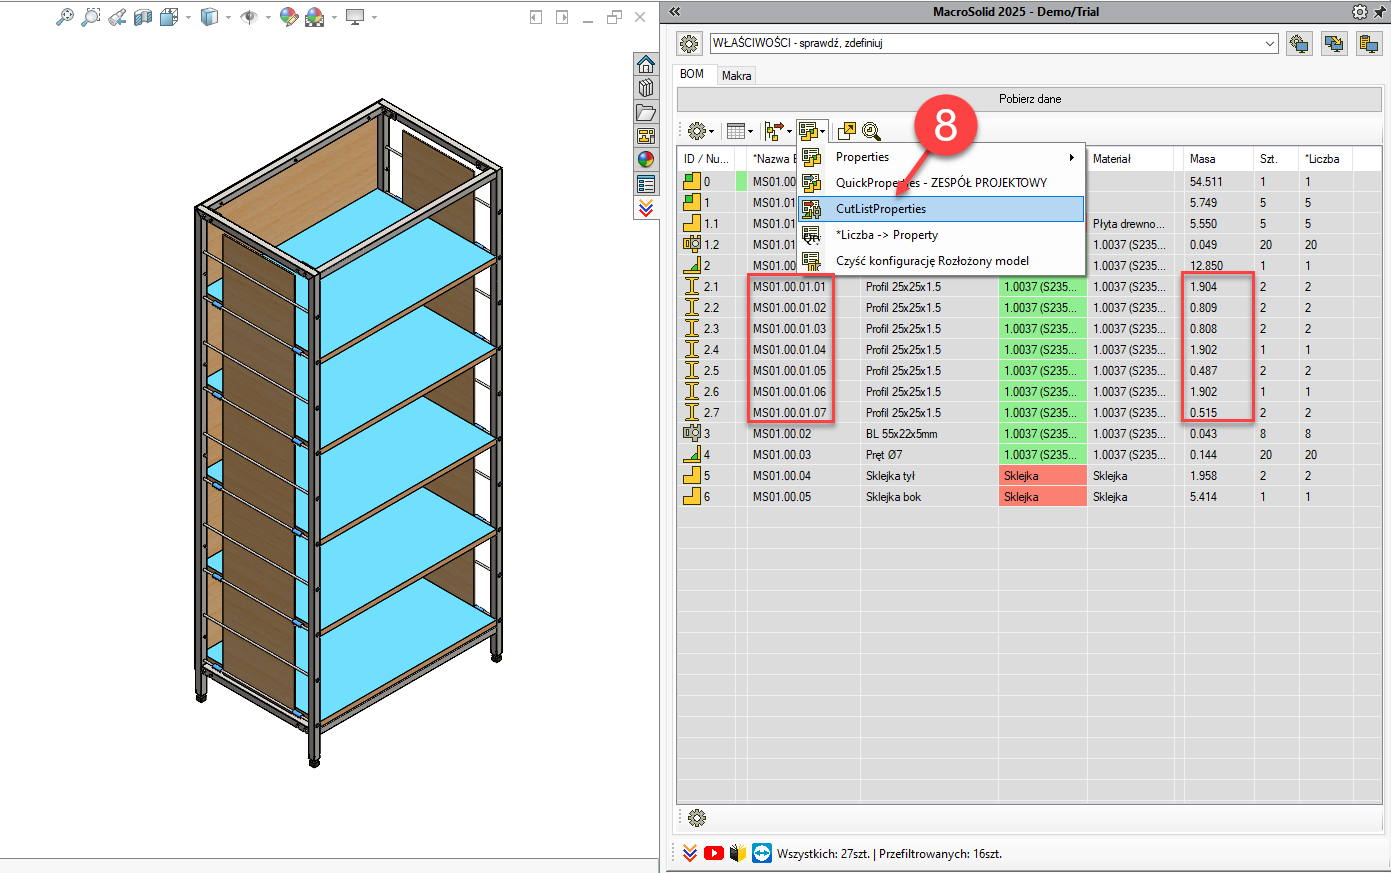Open Design Library tab in sidebar
The image size is (1391, 873).
click(646, 88)
